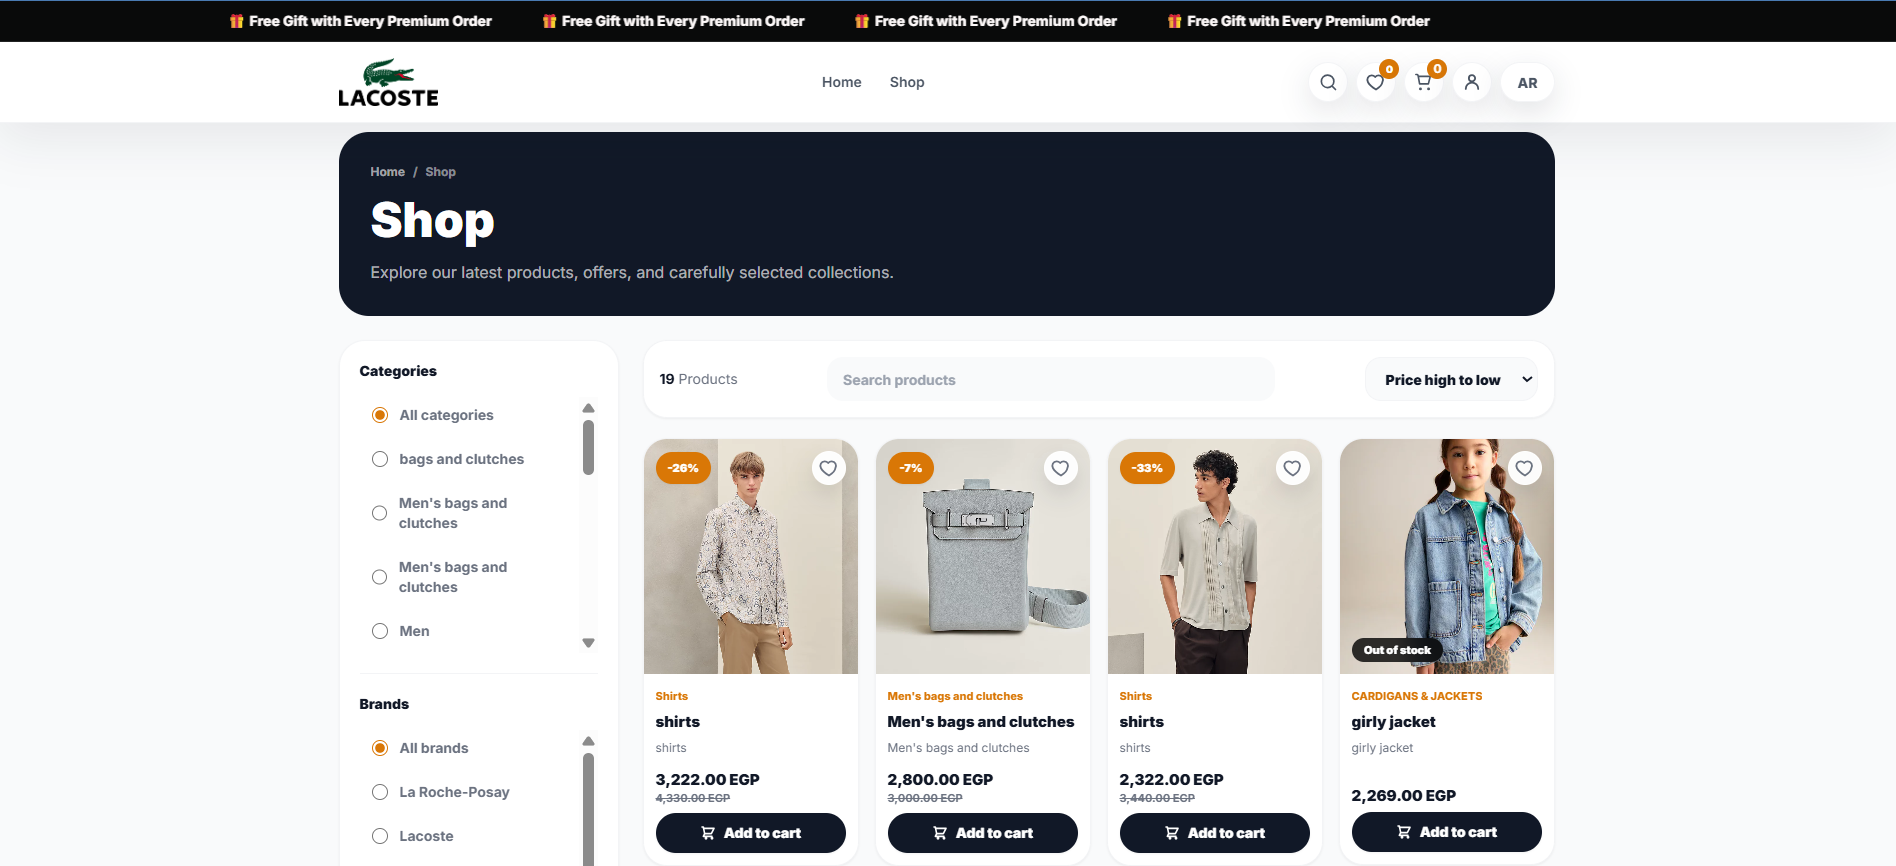Click the Out of stock badge

(1397, 650)
